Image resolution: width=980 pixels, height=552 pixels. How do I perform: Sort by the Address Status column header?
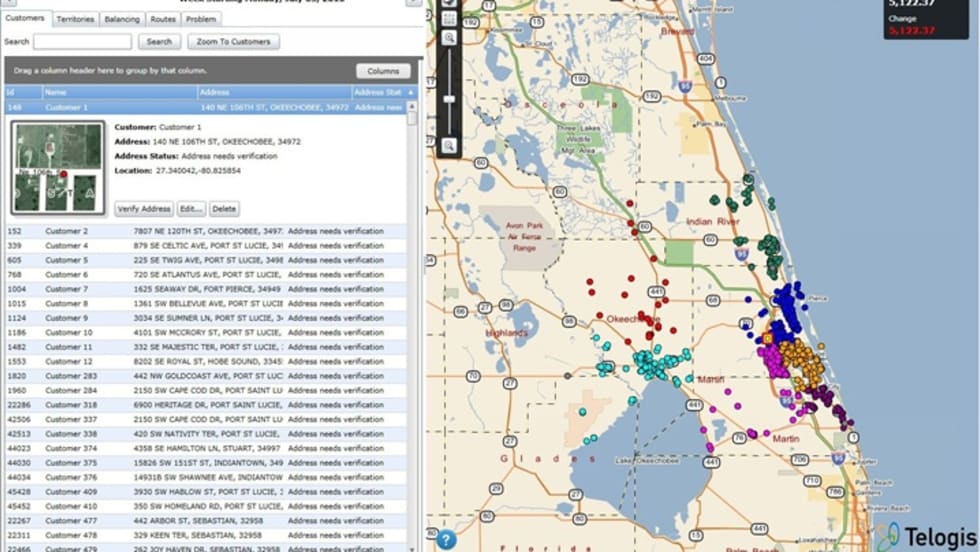click(x=377, y=92)
